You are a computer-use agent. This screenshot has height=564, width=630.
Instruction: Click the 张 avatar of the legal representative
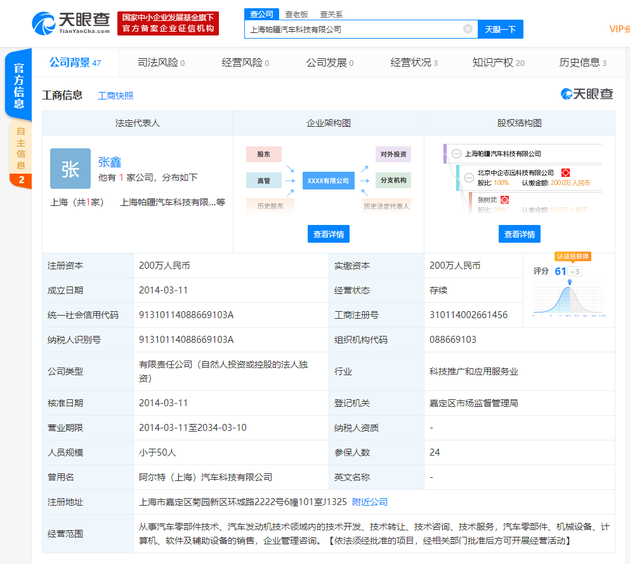70,169
